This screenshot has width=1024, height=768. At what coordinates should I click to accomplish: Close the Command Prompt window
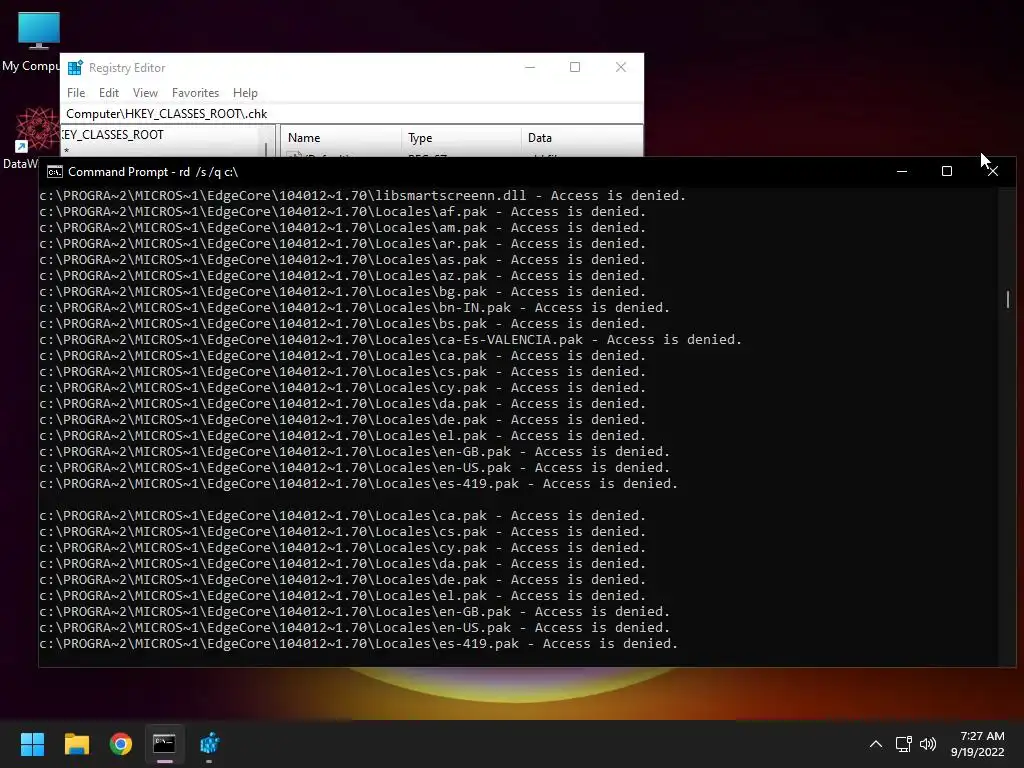click(993, 171)
